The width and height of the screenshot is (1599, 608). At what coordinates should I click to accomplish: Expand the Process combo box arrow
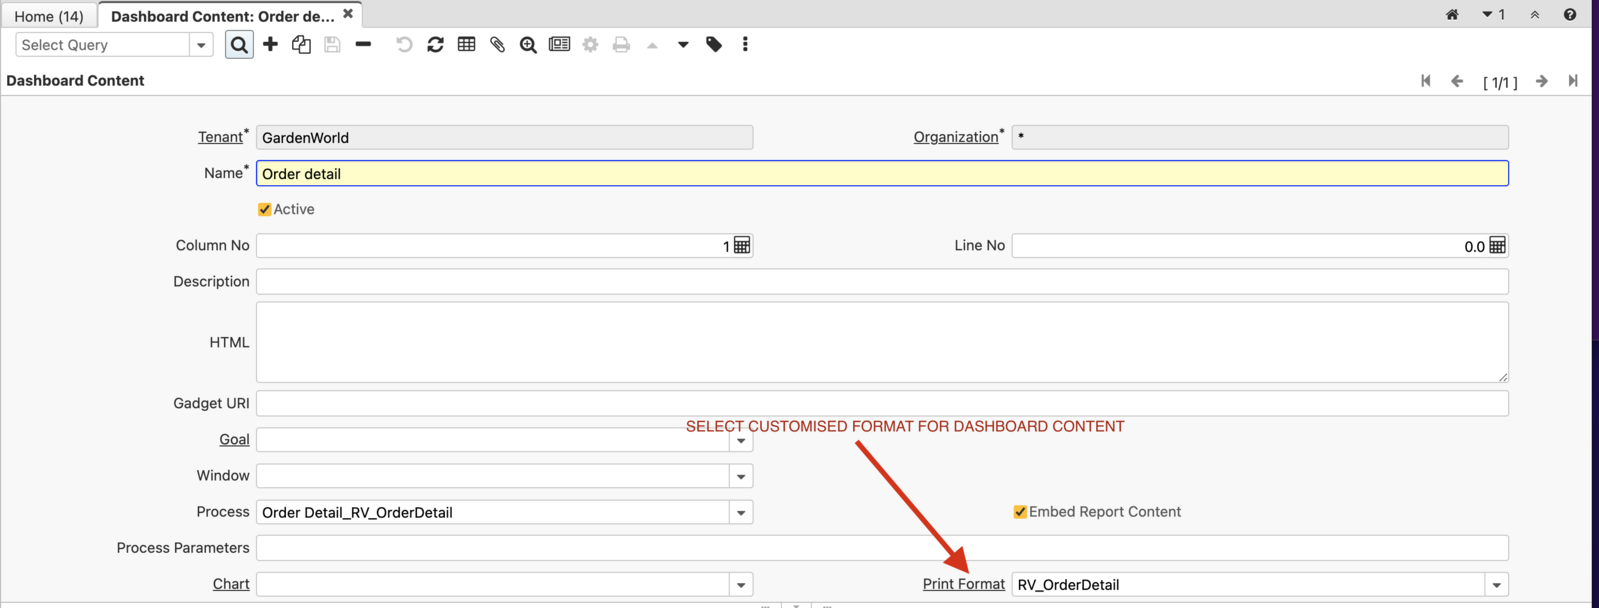[x=741, y=513]
